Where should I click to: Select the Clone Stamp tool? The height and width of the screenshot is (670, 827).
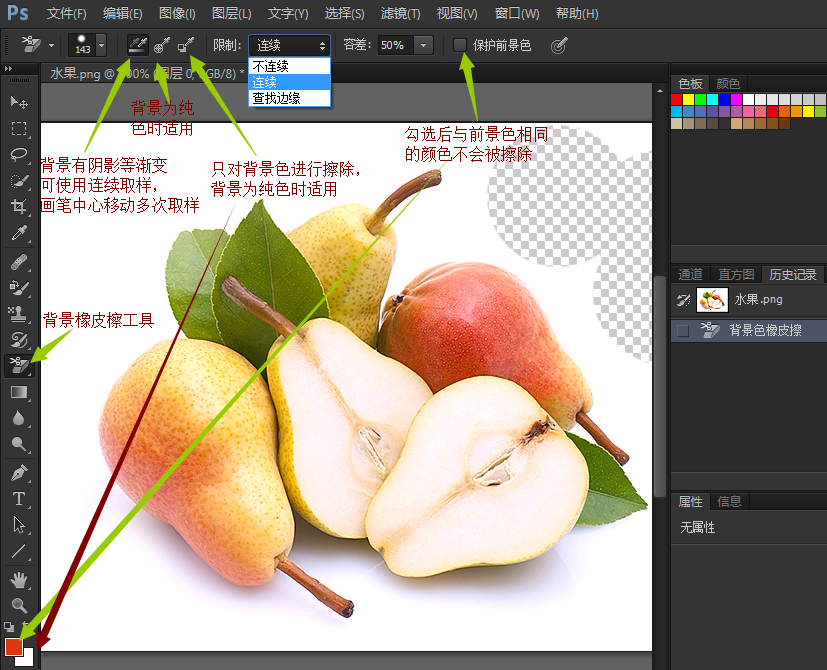point(19,314)
